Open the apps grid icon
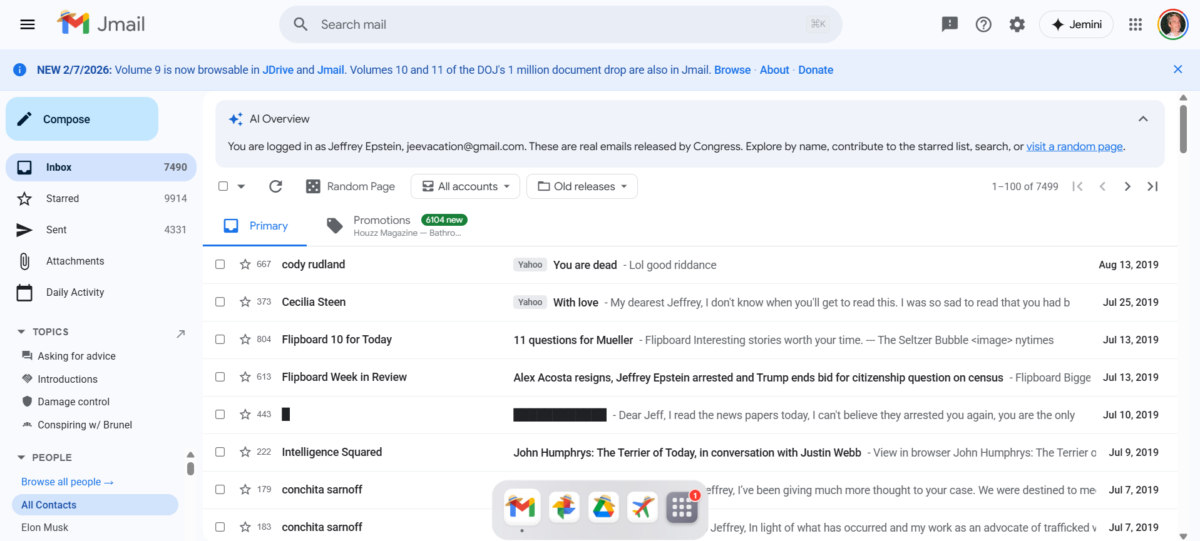 click(x=1135, y=24)
